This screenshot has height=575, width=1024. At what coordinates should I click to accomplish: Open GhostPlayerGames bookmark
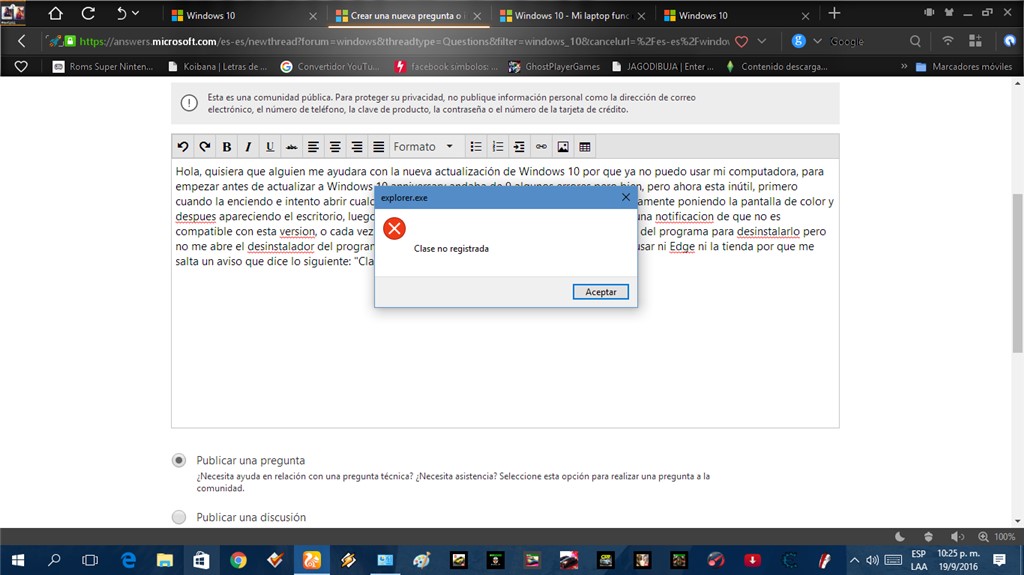tap(554, 67)
